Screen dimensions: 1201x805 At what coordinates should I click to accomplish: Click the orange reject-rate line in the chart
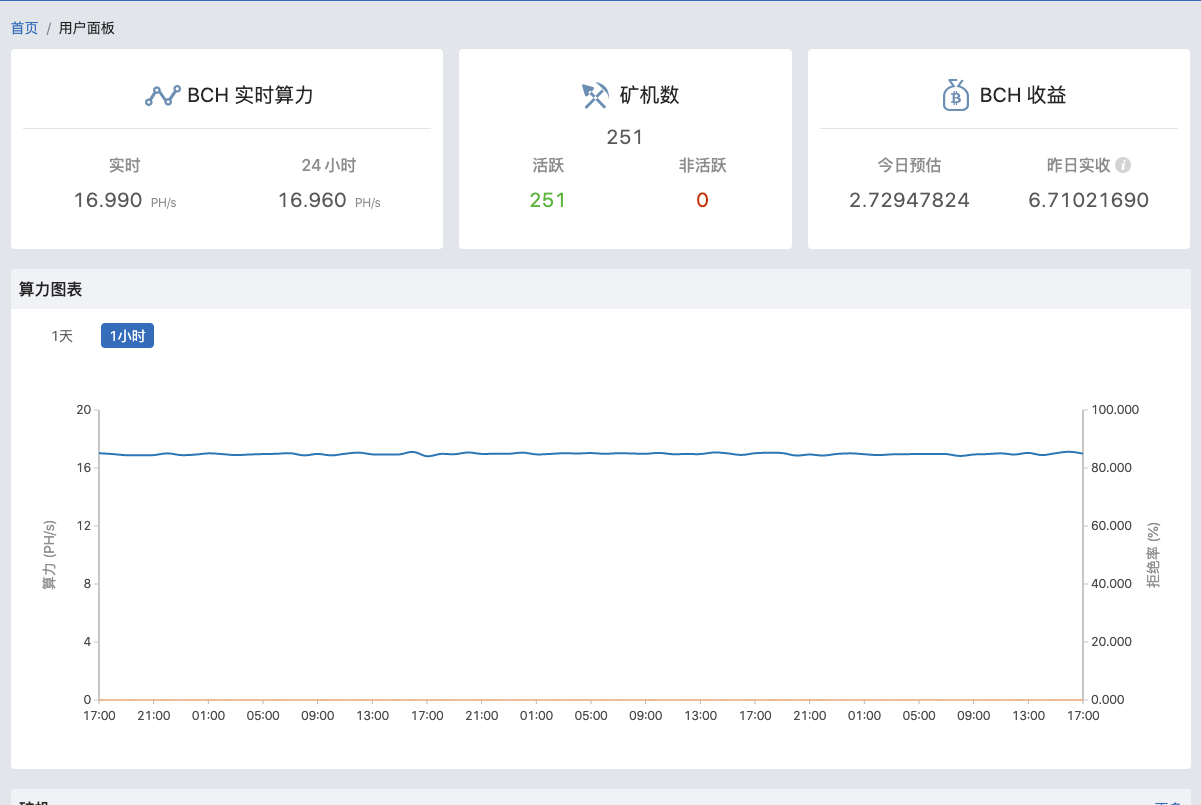590,699
